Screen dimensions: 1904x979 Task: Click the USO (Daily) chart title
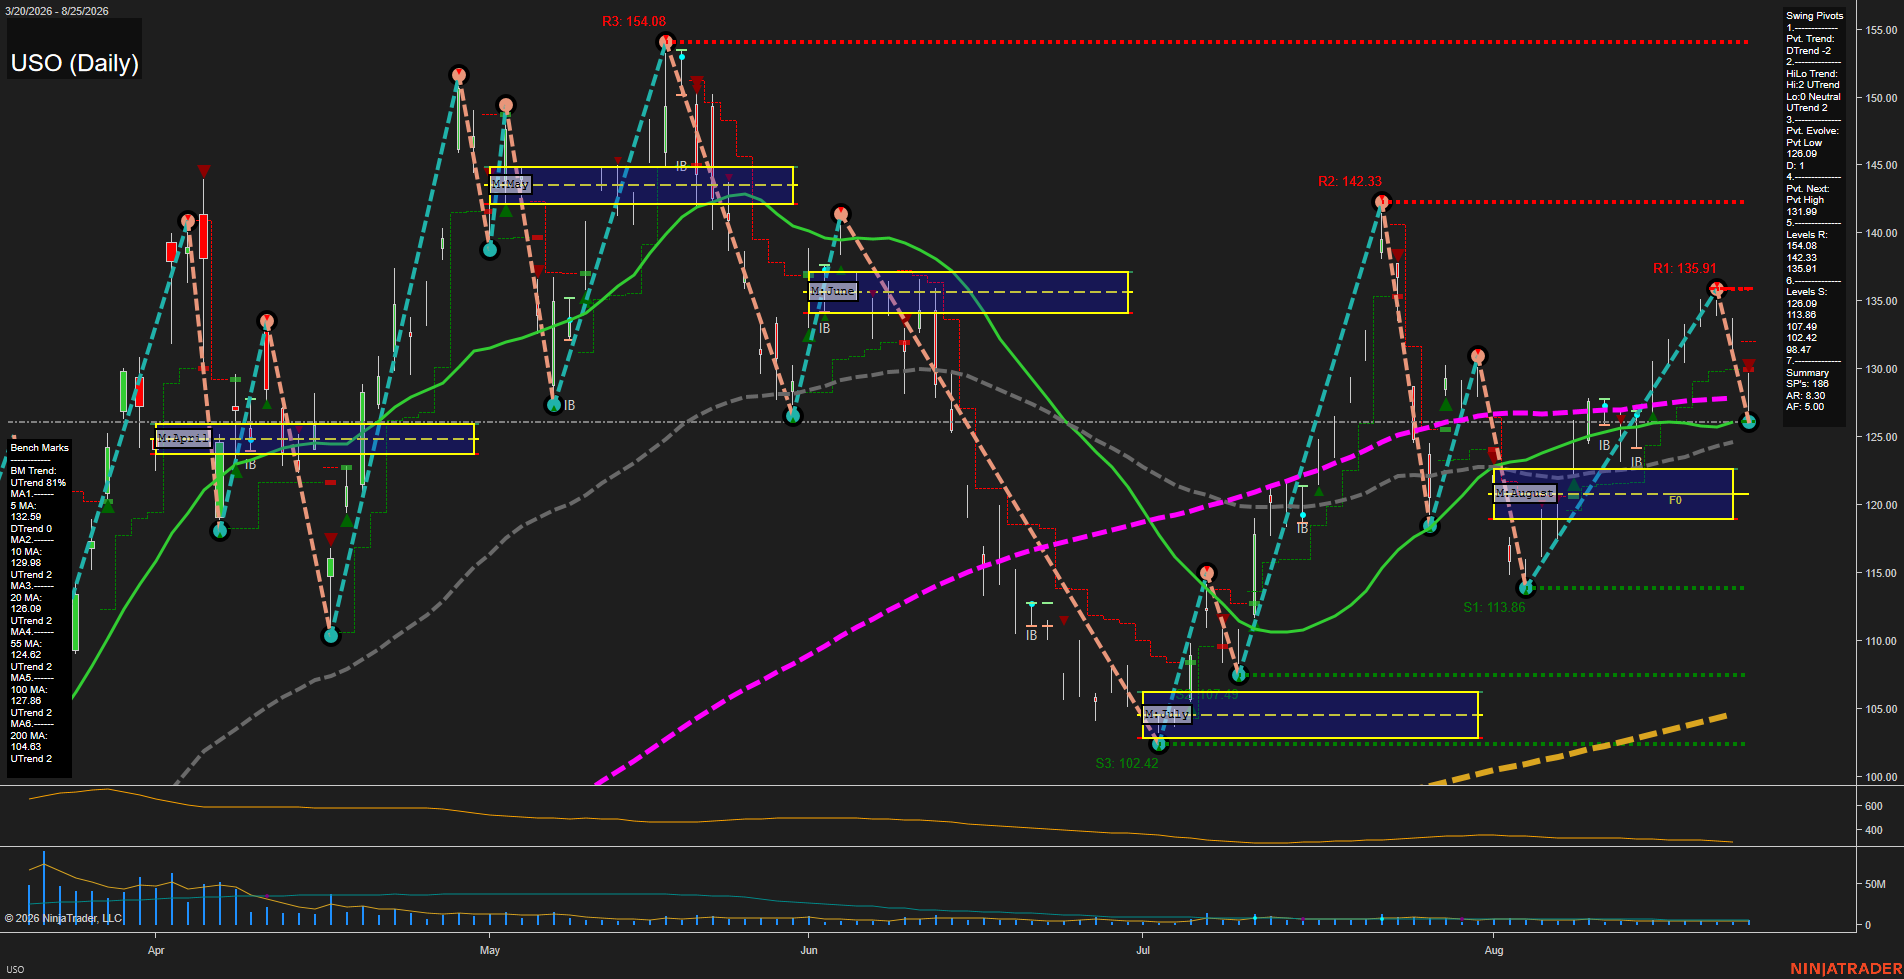[75, 63]
